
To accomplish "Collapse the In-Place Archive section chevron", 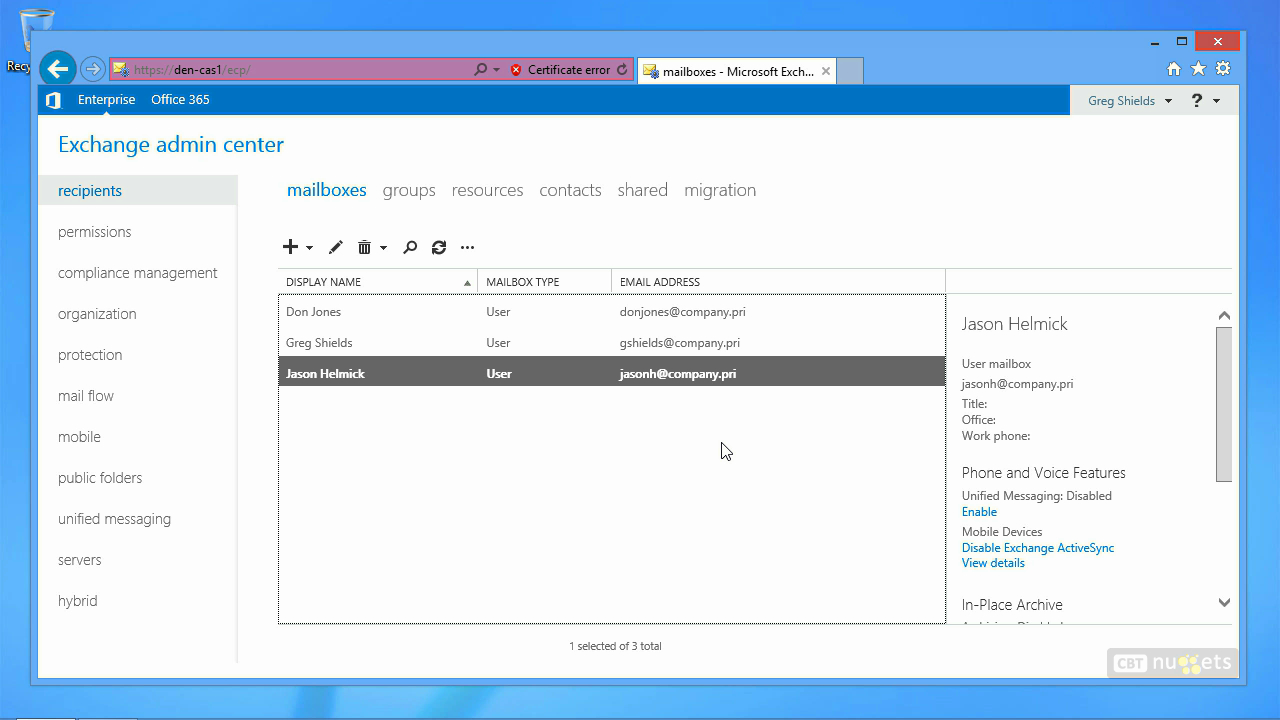I will 1224,603.
